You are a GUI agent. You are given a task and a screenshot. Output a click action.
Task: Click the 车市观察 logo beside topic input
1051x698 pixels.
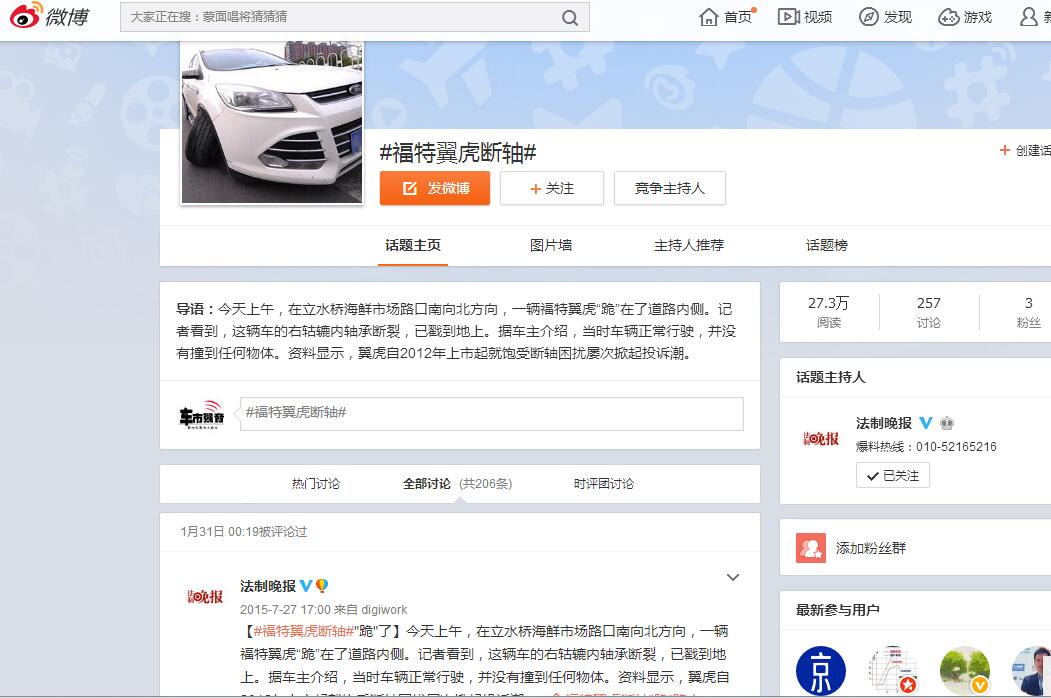coord(200,413)
